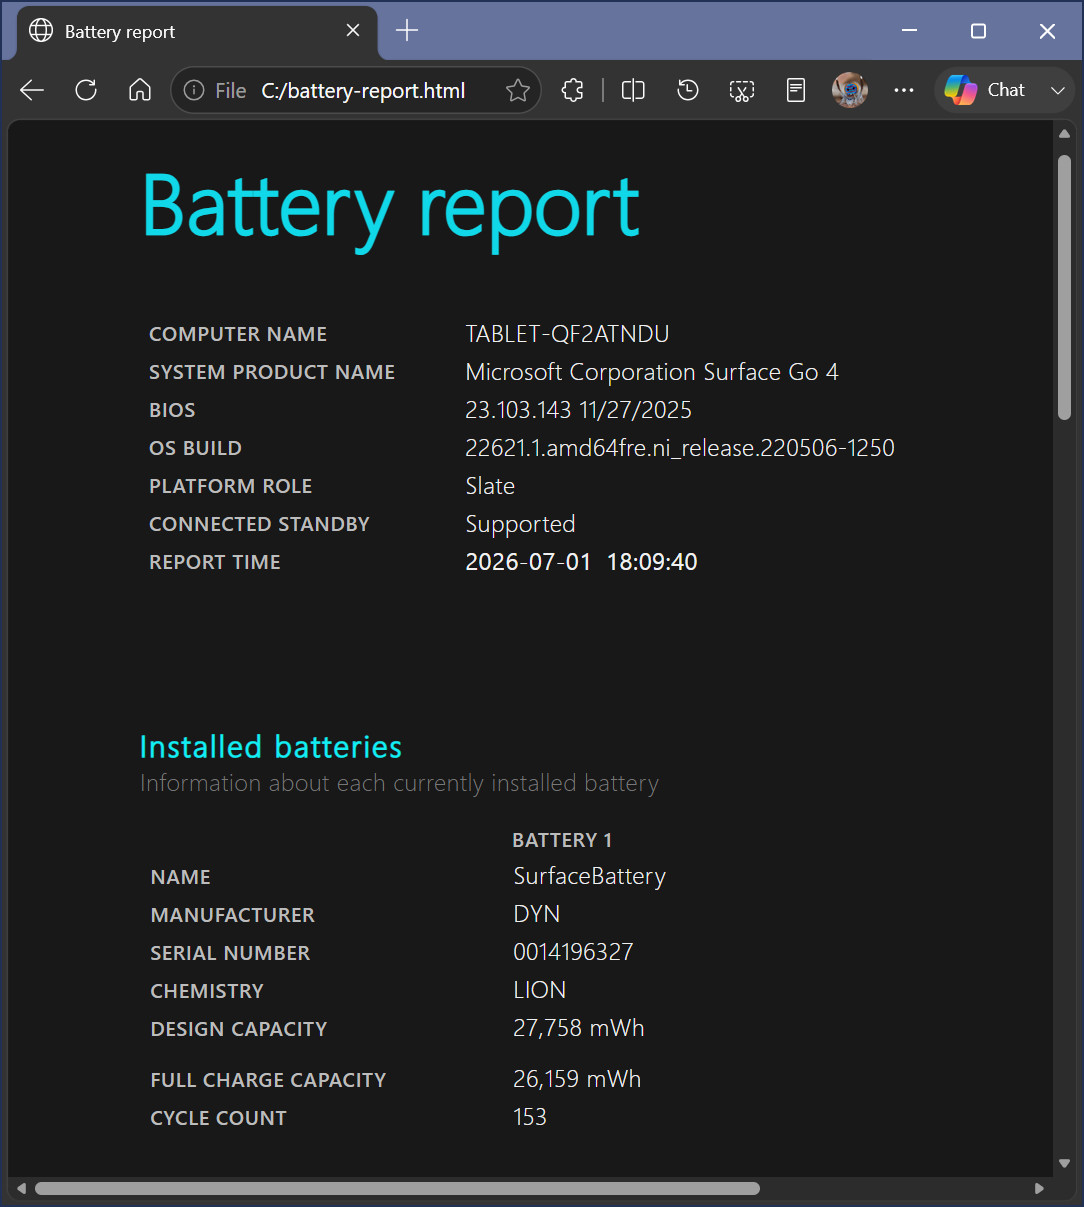Open the user profile avatar
This screenshot has height=1207, width=1084.
(850, 90)
